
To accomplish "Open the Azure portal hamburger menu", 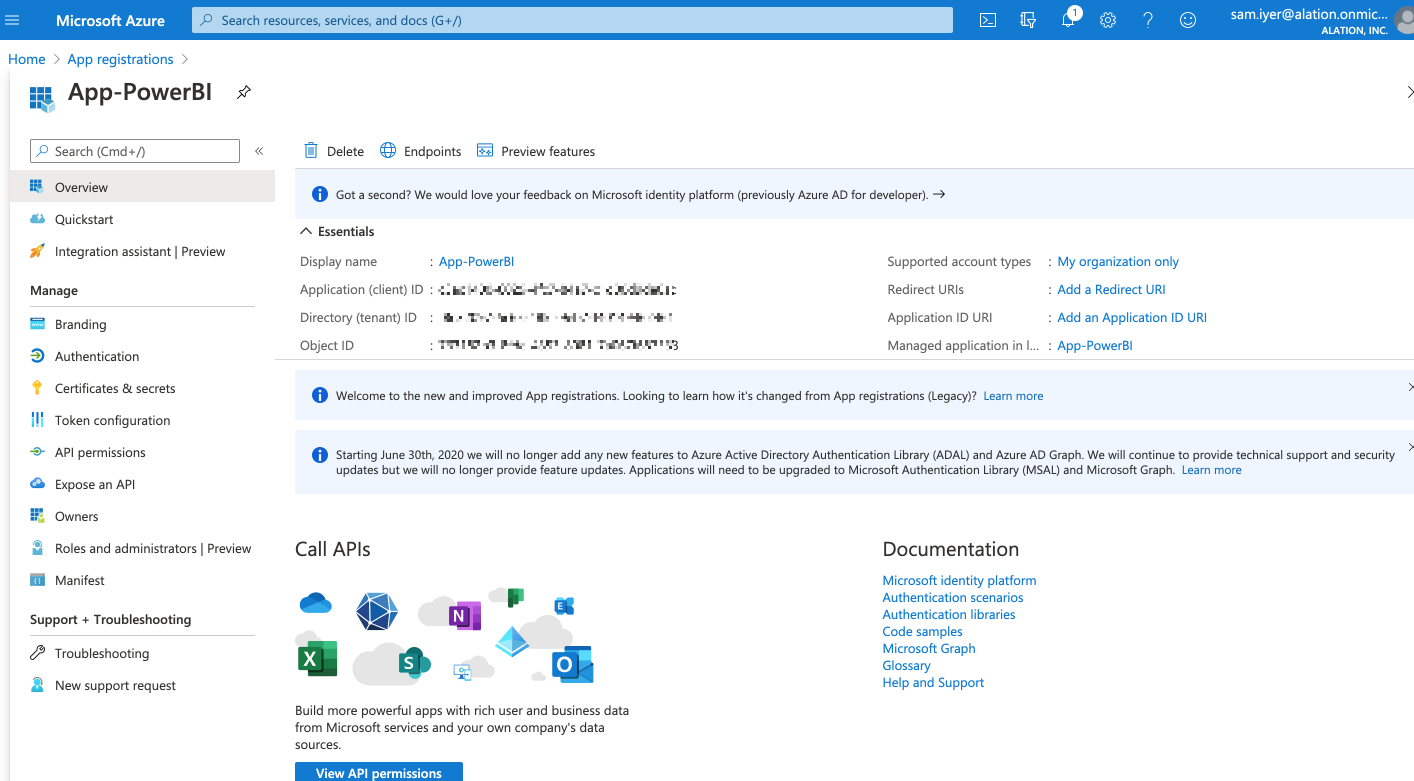I will (x=13, y=20).
